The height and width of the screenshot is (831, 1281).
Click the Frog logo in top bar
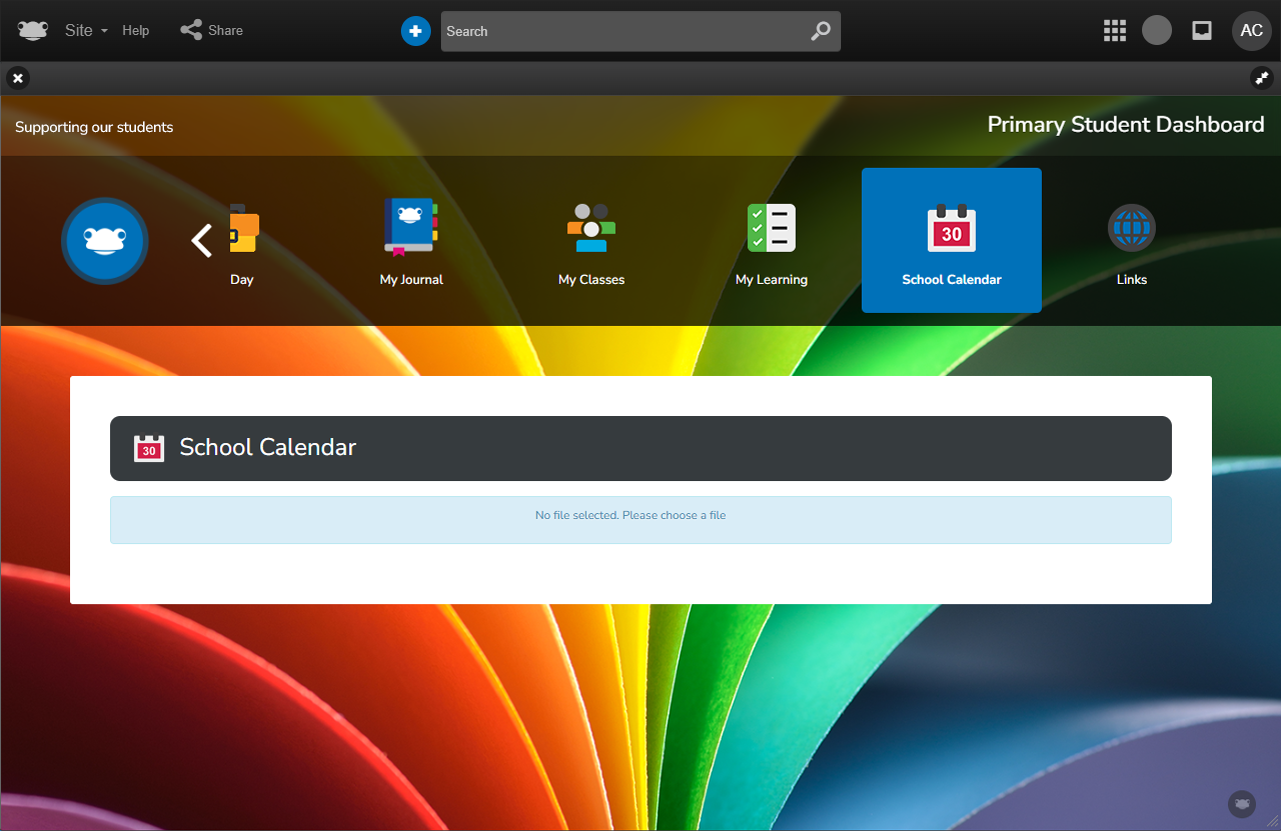tap(32, 31)
